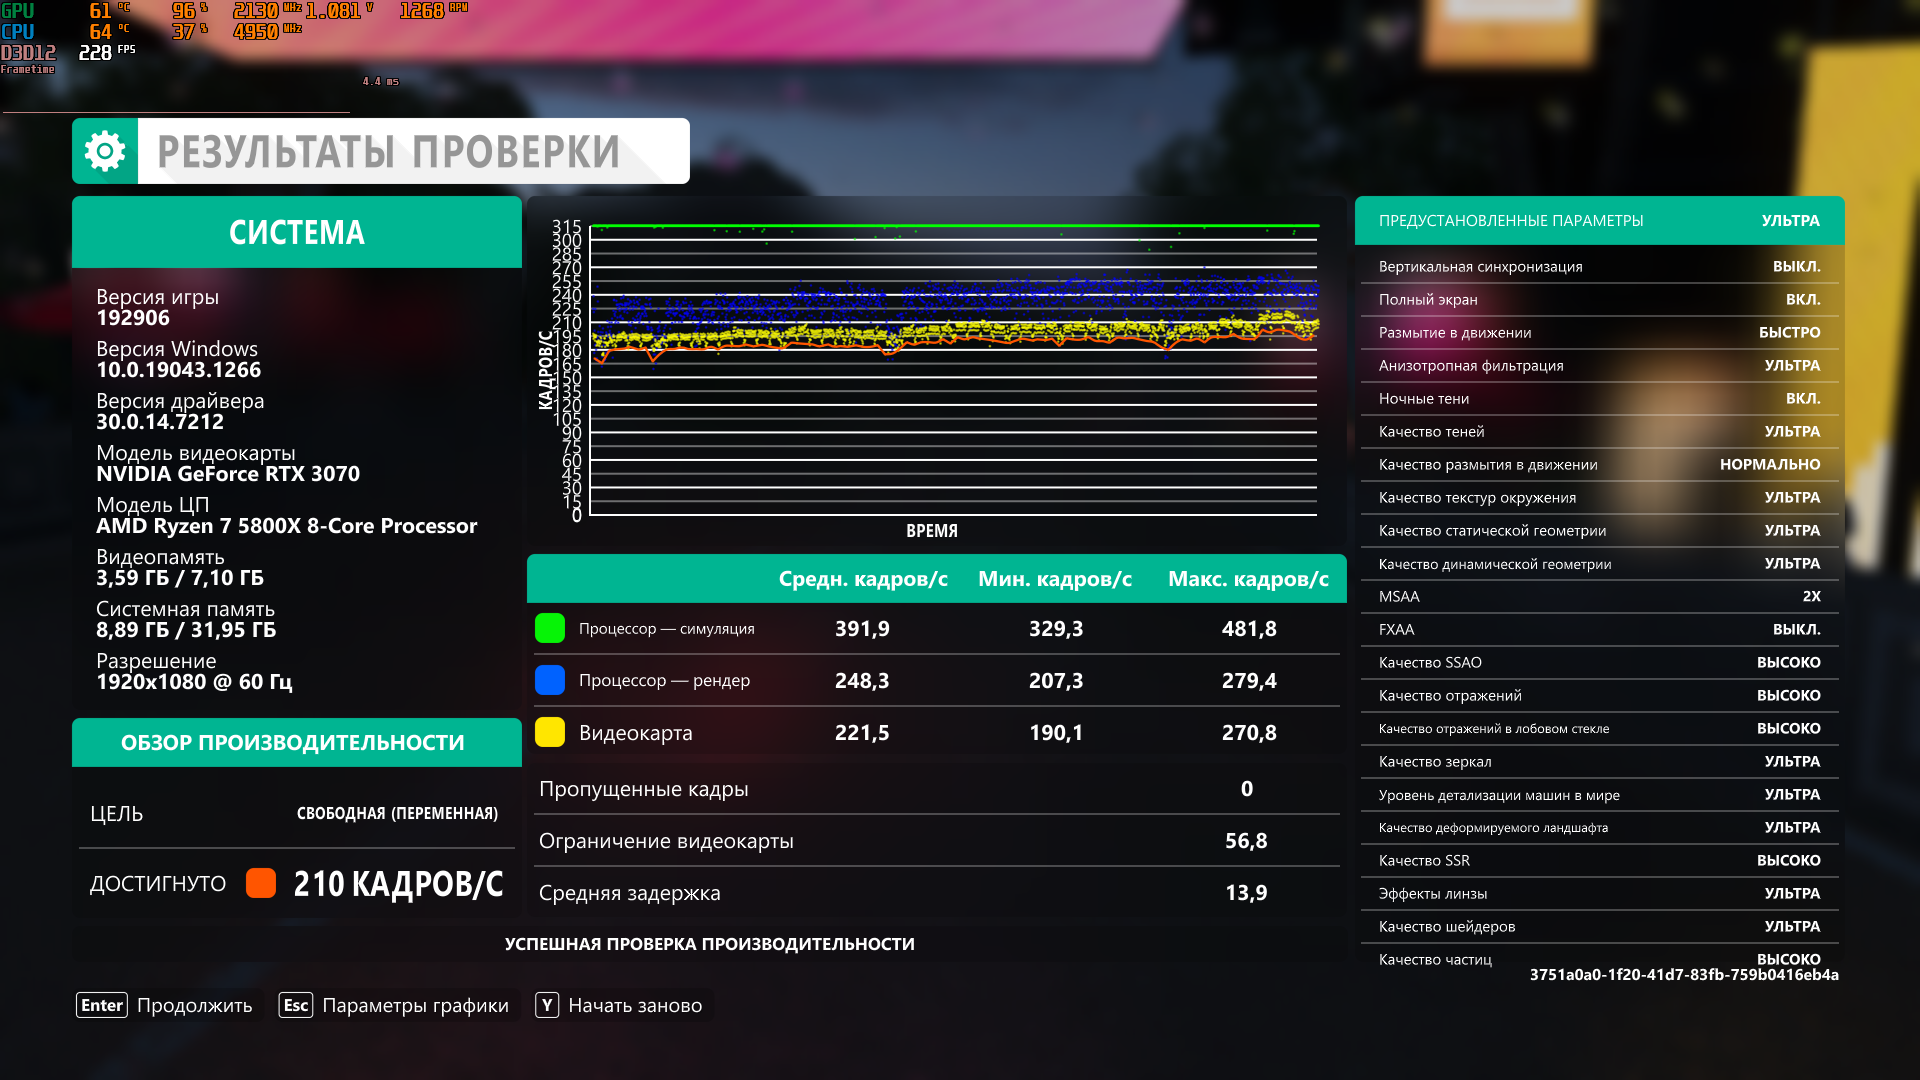Open the MSAA 2X option row
This screenshot has height=1080, width=1920.
click(1599, 596)
